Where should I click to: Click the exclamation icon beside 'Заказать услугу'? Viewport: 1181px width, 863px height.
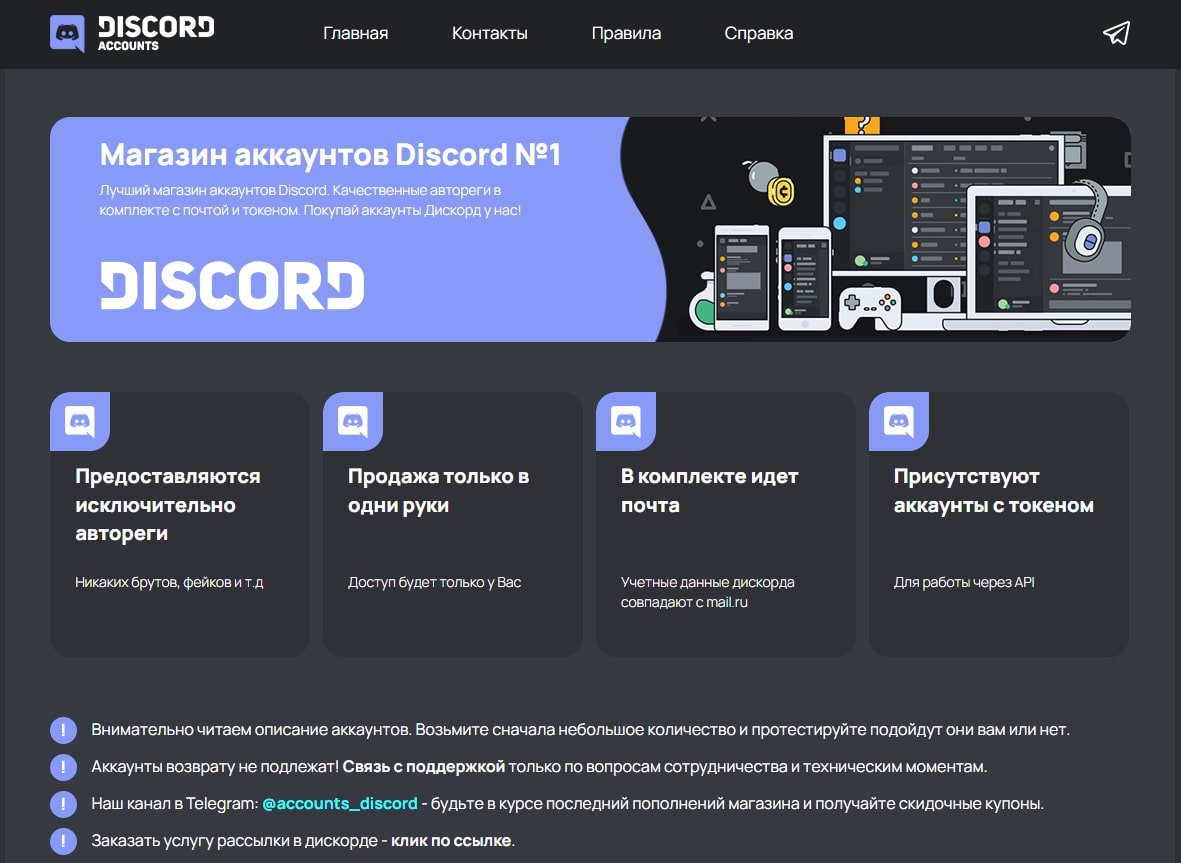(x=63, y=840)
